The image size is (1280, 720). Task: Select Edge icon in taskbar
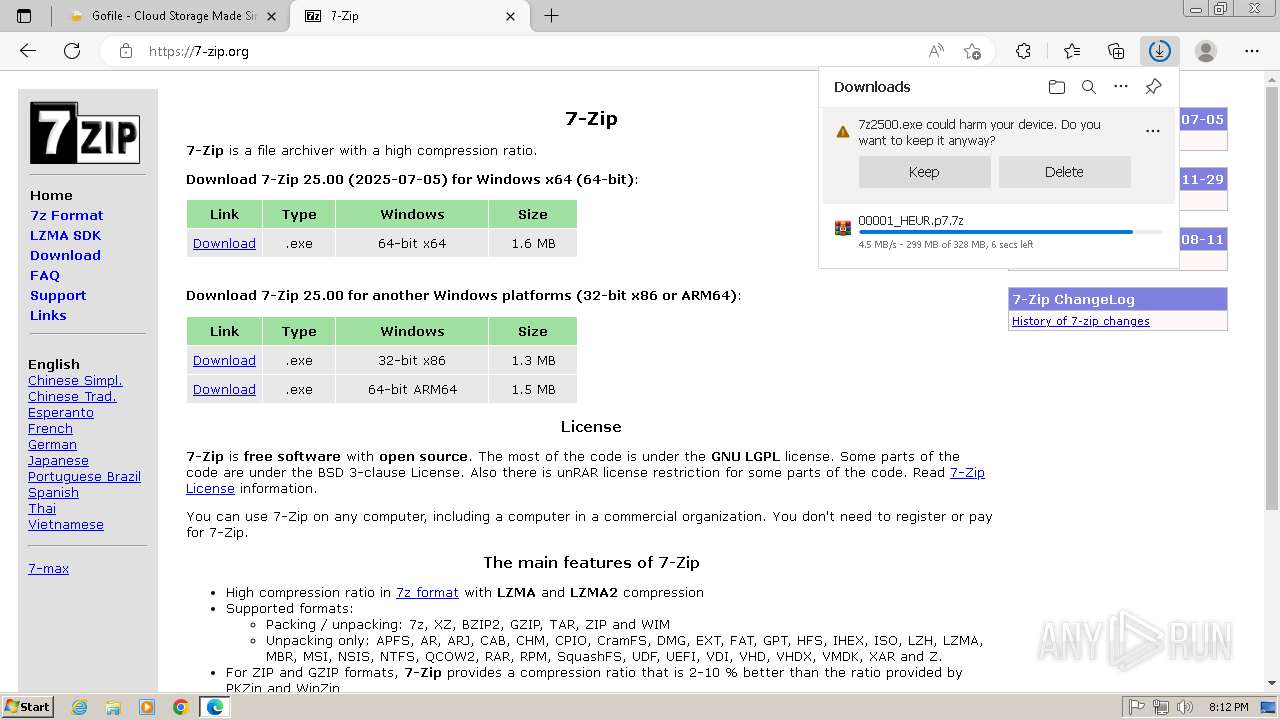[215, 707]
